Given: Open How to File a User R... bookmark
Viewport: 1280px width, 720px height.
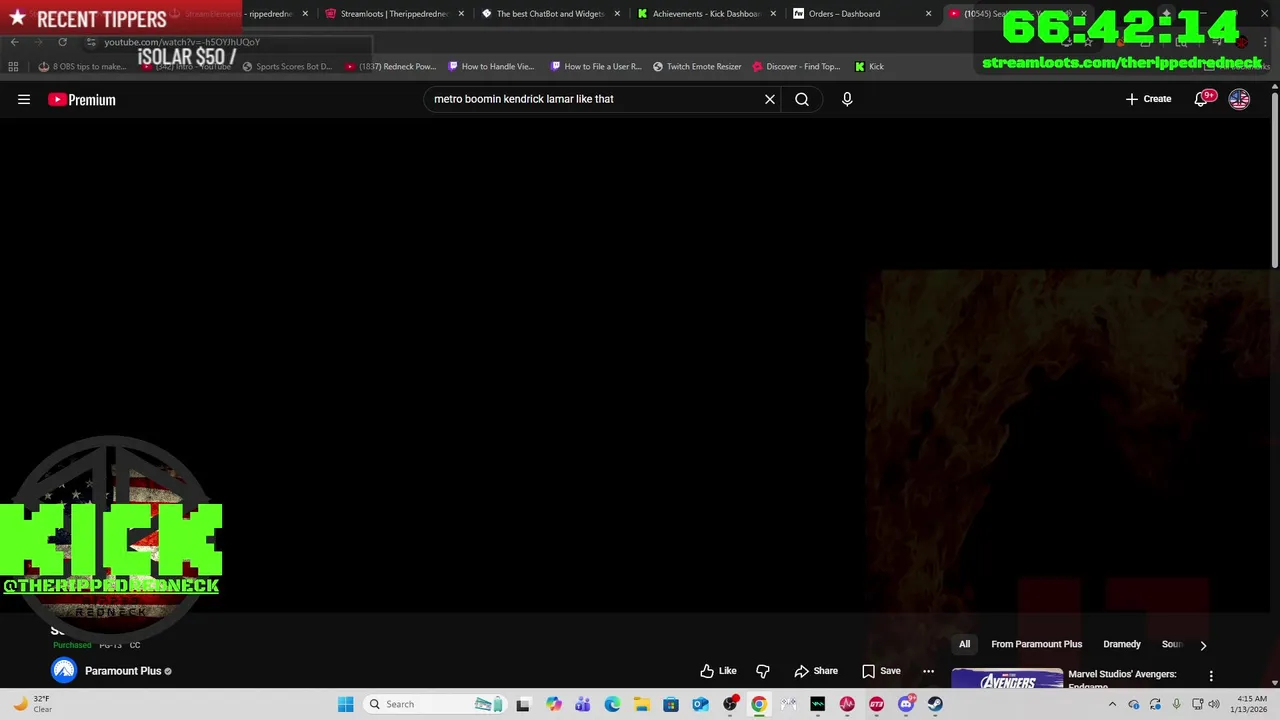Looking at the screenshot, I should click(x=596, y=67).
